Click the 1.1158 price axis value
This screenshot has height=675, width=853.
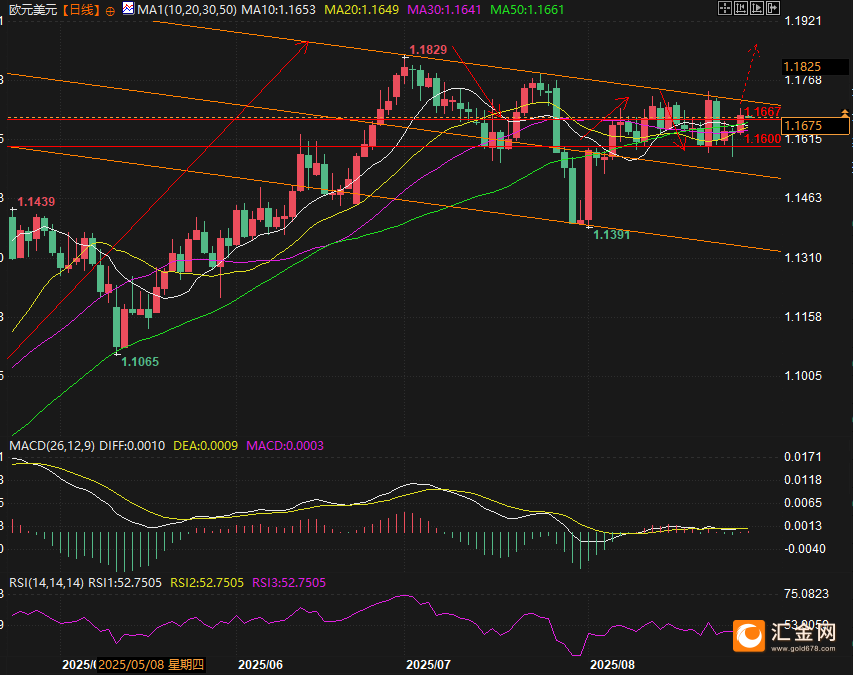(x=803, y=317)
